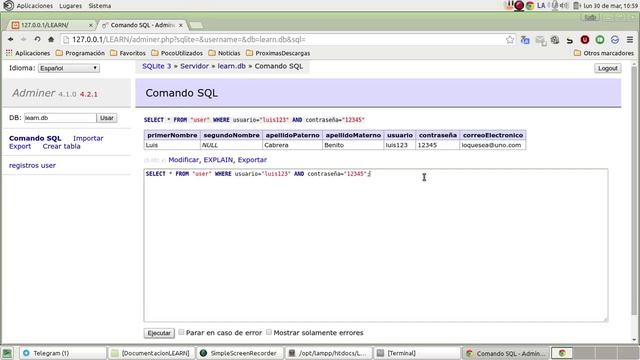Switch to the 127.0.0.1/LEARN/ tab
This screenshot has width=640, height=360.
pyautogui.click(x=51, y=25)
